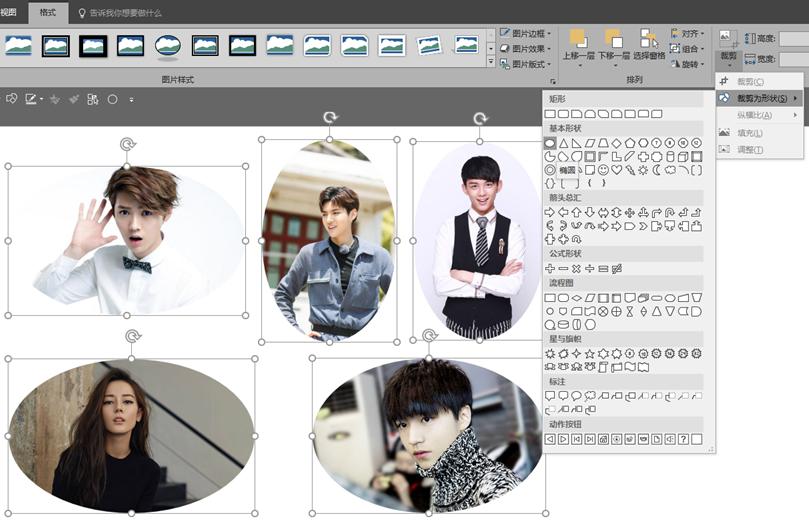Screen dimensions: 809x526
Task: Expand the 旋转 rotate dropdown
Action: click(687, 63)
